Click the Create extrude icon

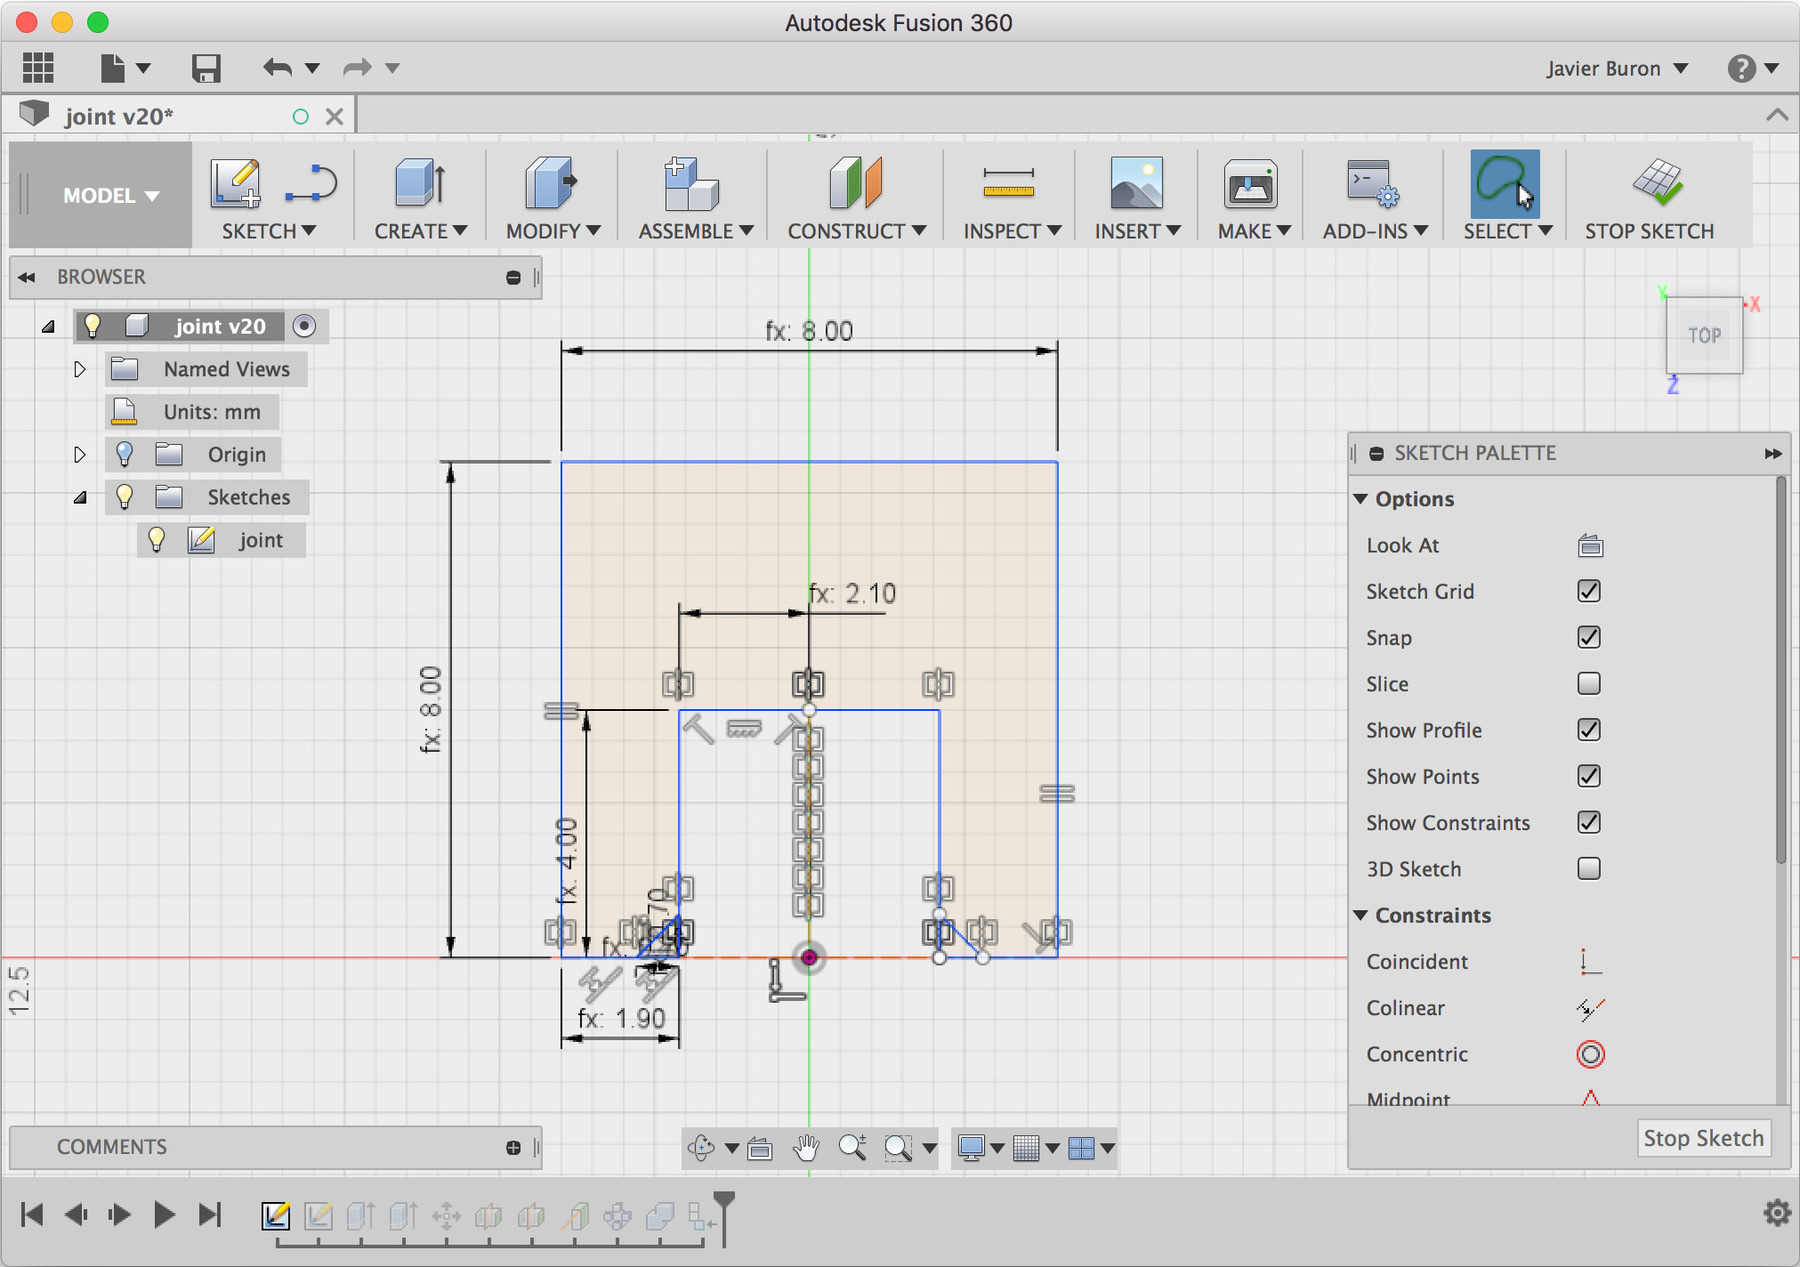point(420,183)
